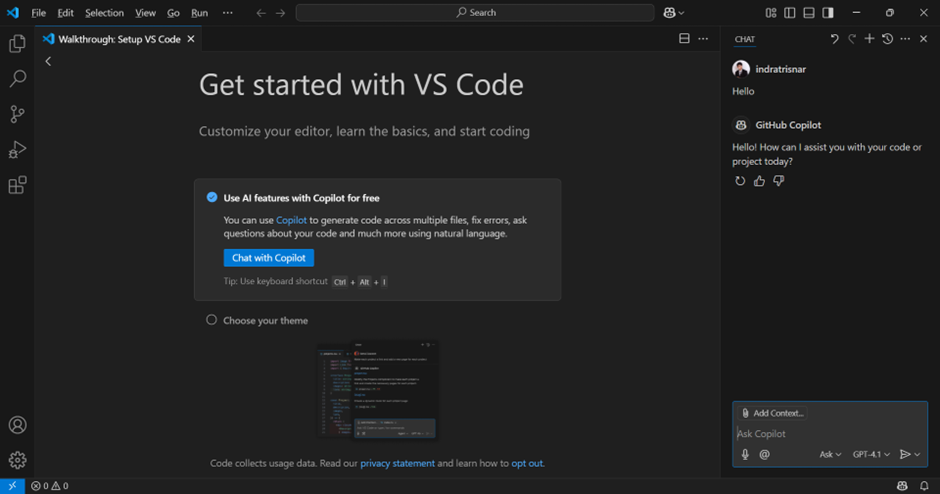940x494 pixels.
Task: Focus the Ask Copilot input field
Action: (830, 433)
